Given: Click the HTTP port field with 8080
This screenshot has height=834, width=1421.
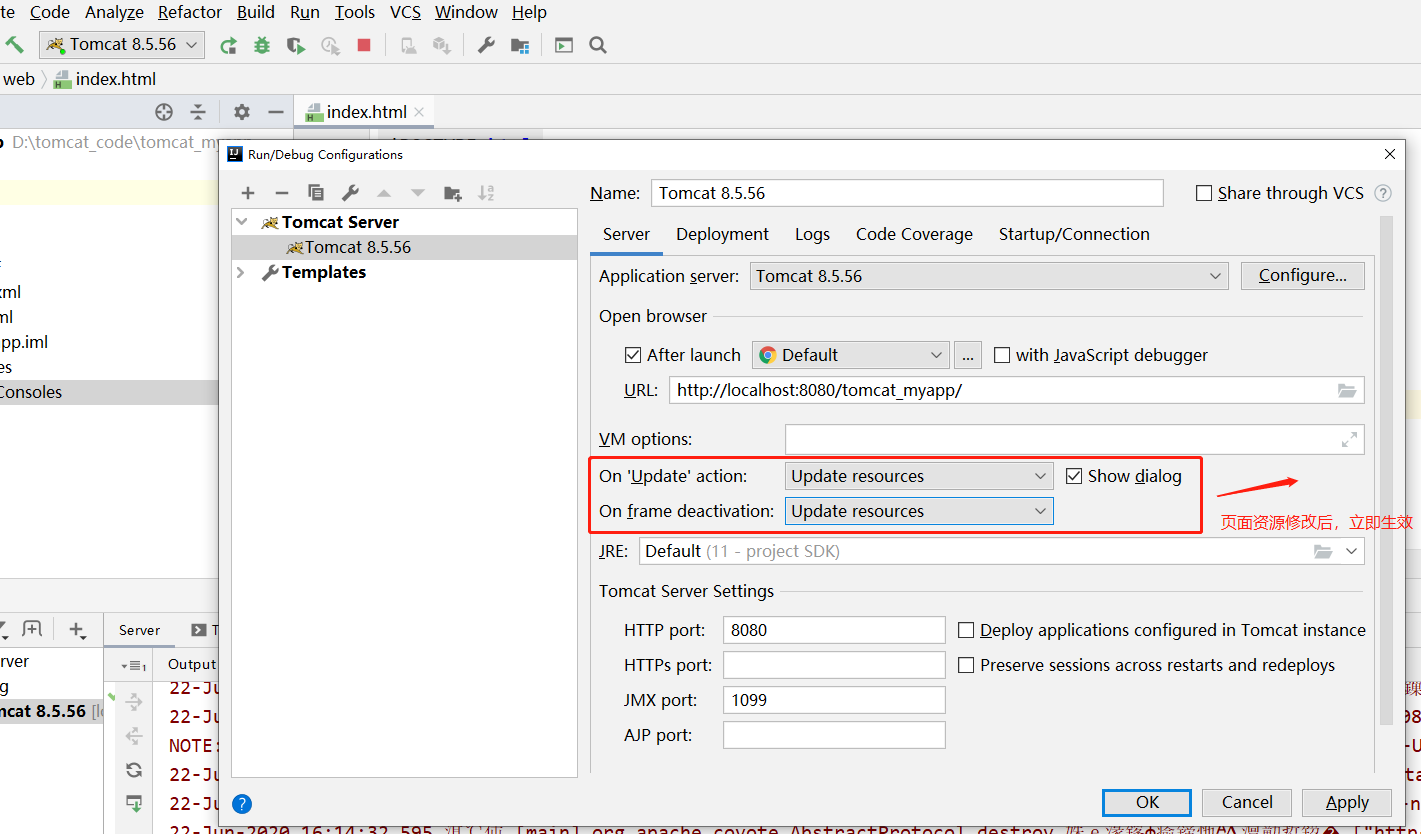Looking at the screenshot, I should (x=834, y=630).
